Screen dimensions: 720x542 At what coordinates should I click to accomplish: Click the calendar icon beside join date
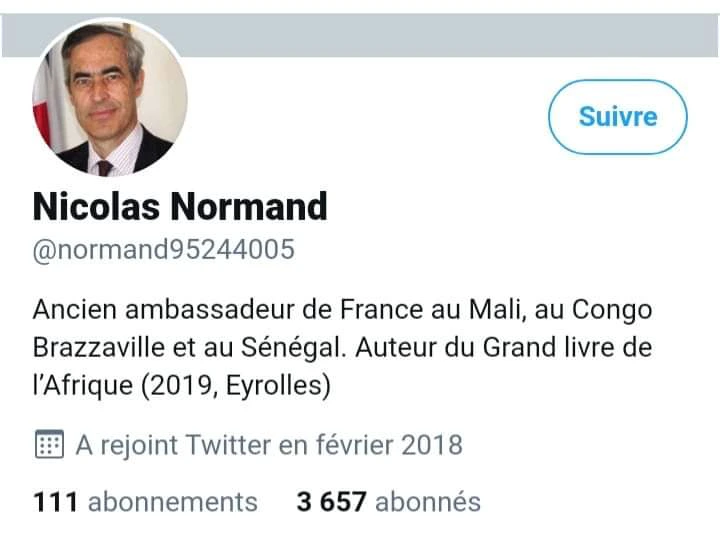pyautogui.click(x=49, y=445)
